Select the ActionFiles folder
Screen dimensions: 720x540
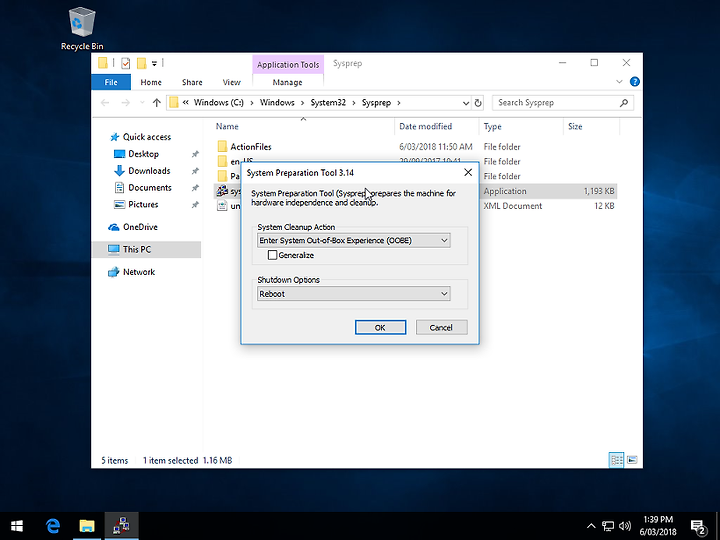[251, 147]
